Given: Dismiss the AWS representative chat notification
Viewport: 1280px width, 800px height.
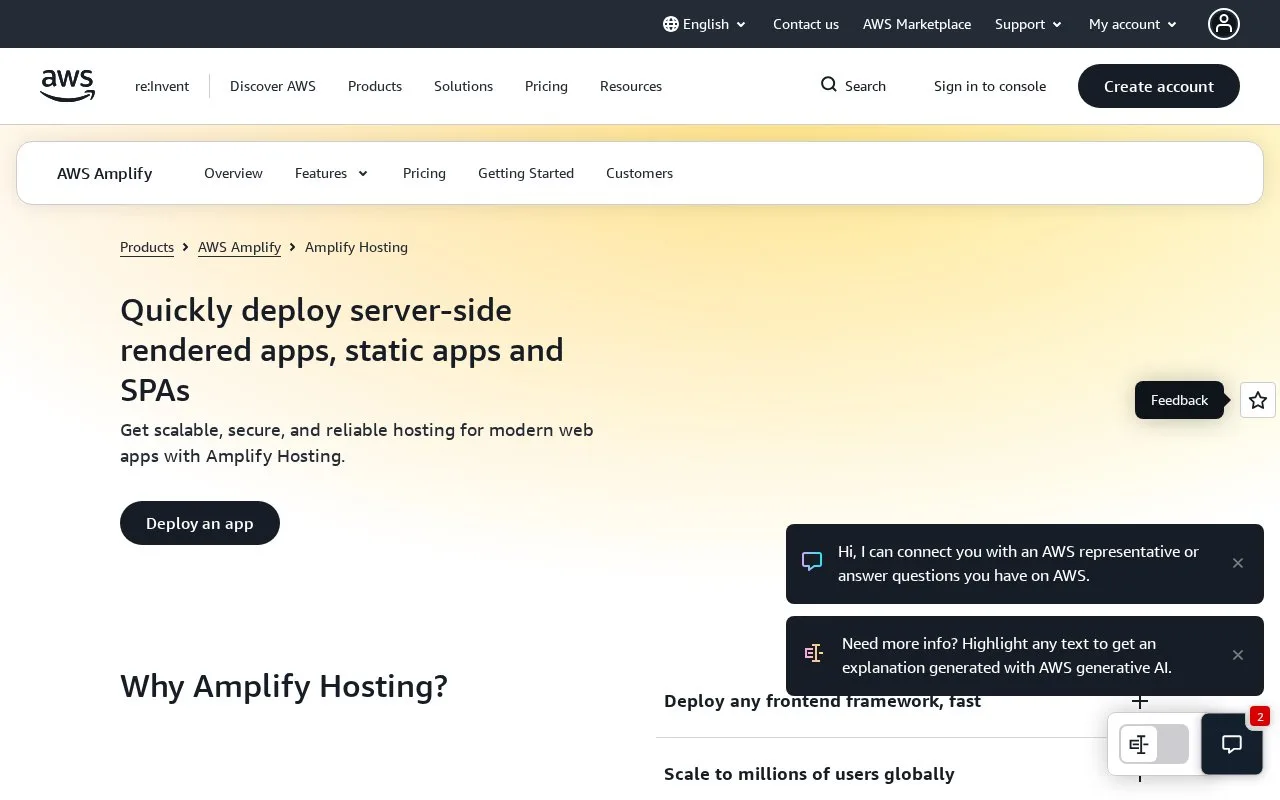Looking at the screenshot, I should pyautogui.click(x=1238, y=563).
